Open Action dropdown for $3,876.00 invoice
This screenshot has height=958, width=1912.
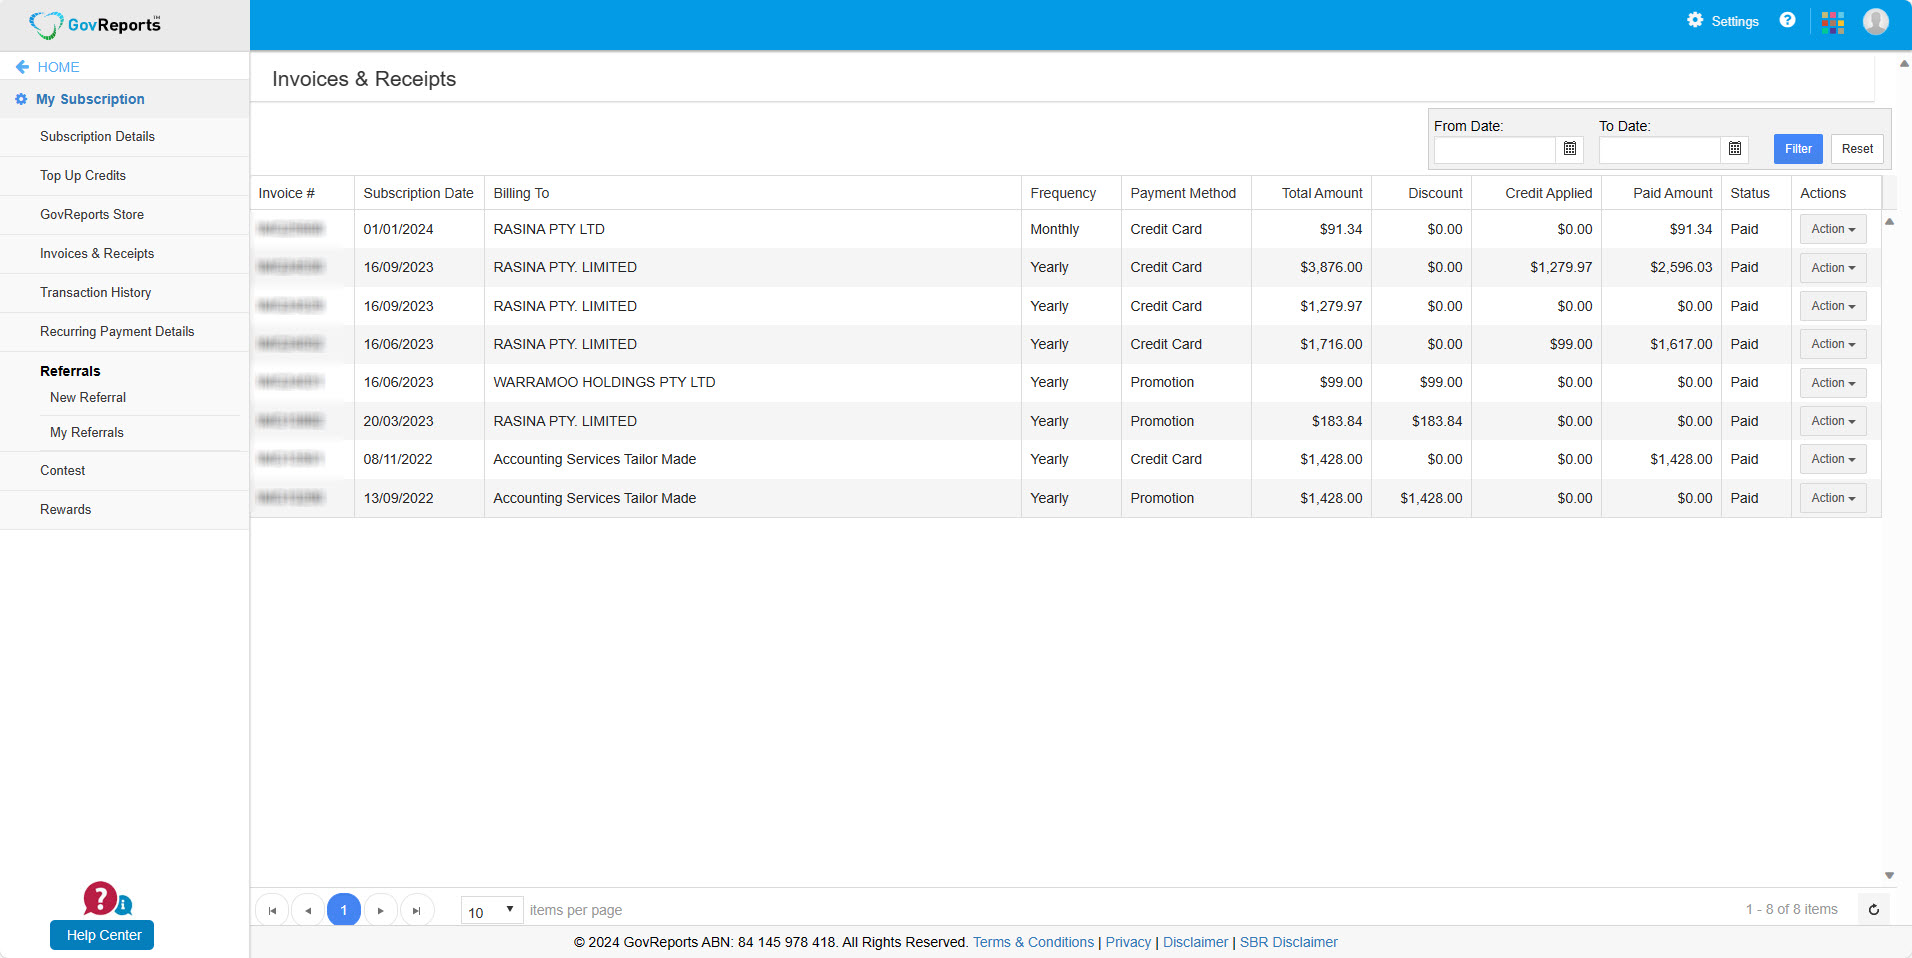pyautogui.click(x=1833, y=268)
